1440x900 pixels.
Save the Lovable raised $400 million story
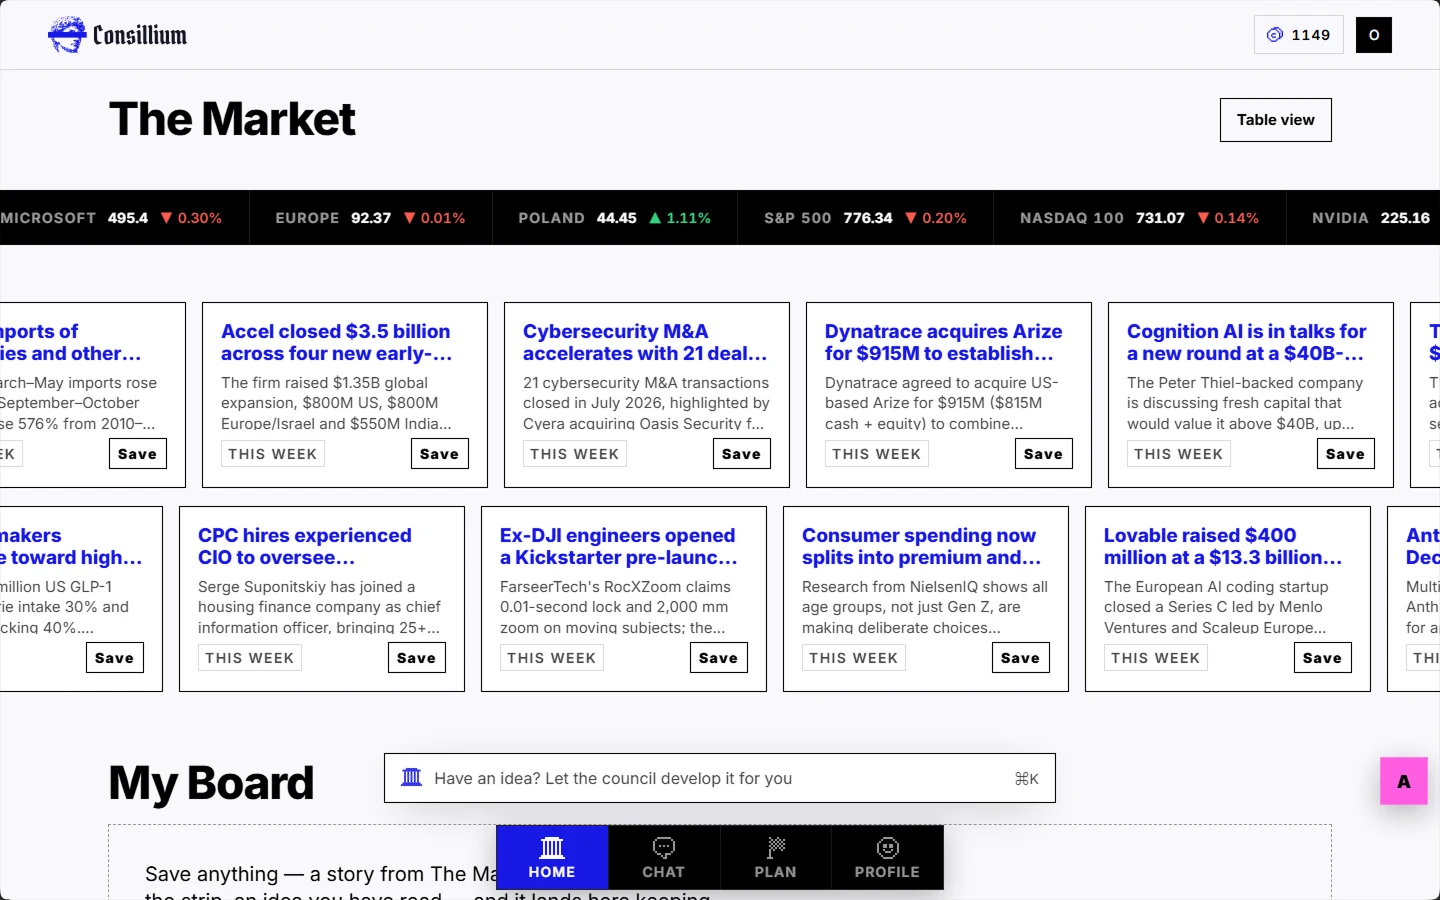[x=1322, y=658]
